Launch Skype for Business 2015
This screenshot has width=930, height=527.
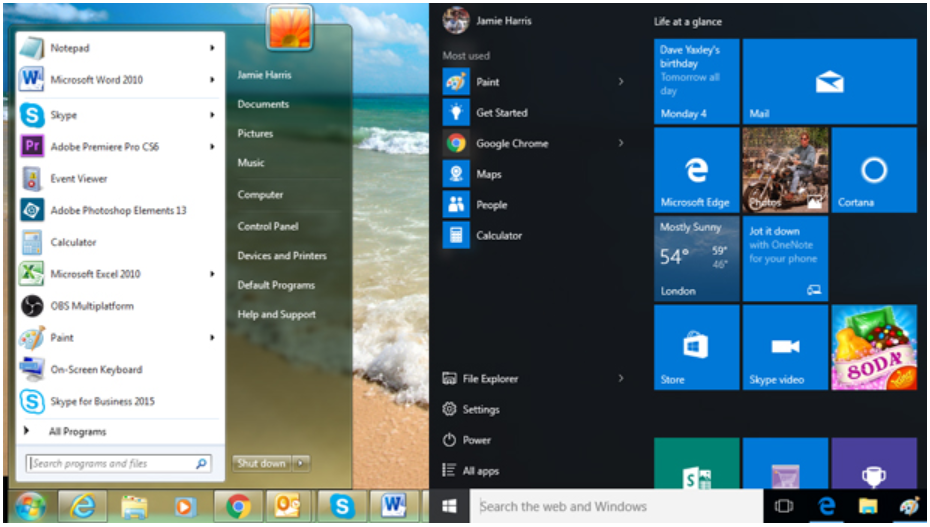tap(119, 401)
